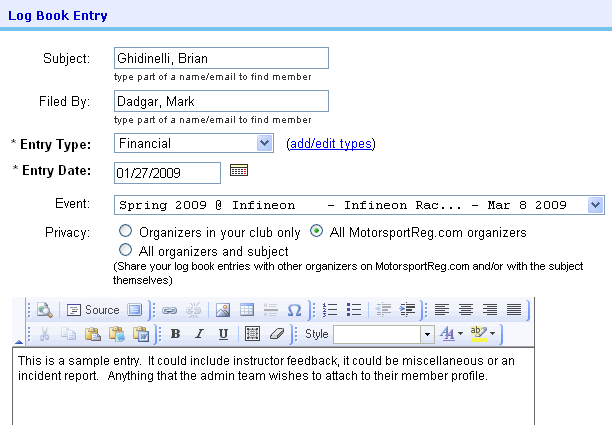Choose 'All organizers and subject' privacy
The width and height of the screenshot is (612, 425).
[125, 250]
